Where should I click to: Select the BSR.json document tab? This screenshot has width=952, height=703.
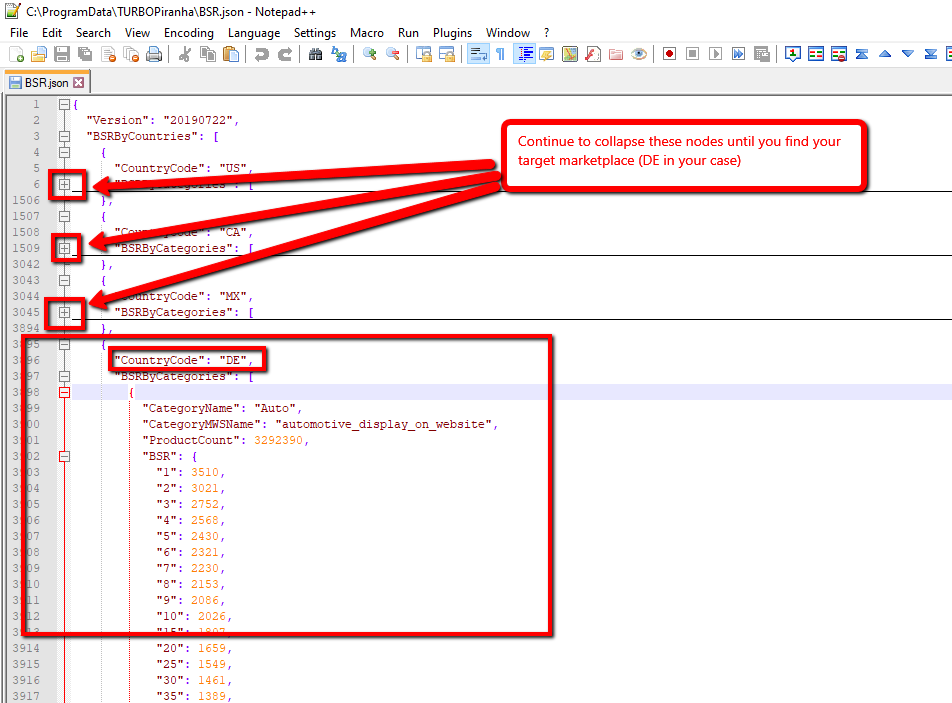coord(47,83)
